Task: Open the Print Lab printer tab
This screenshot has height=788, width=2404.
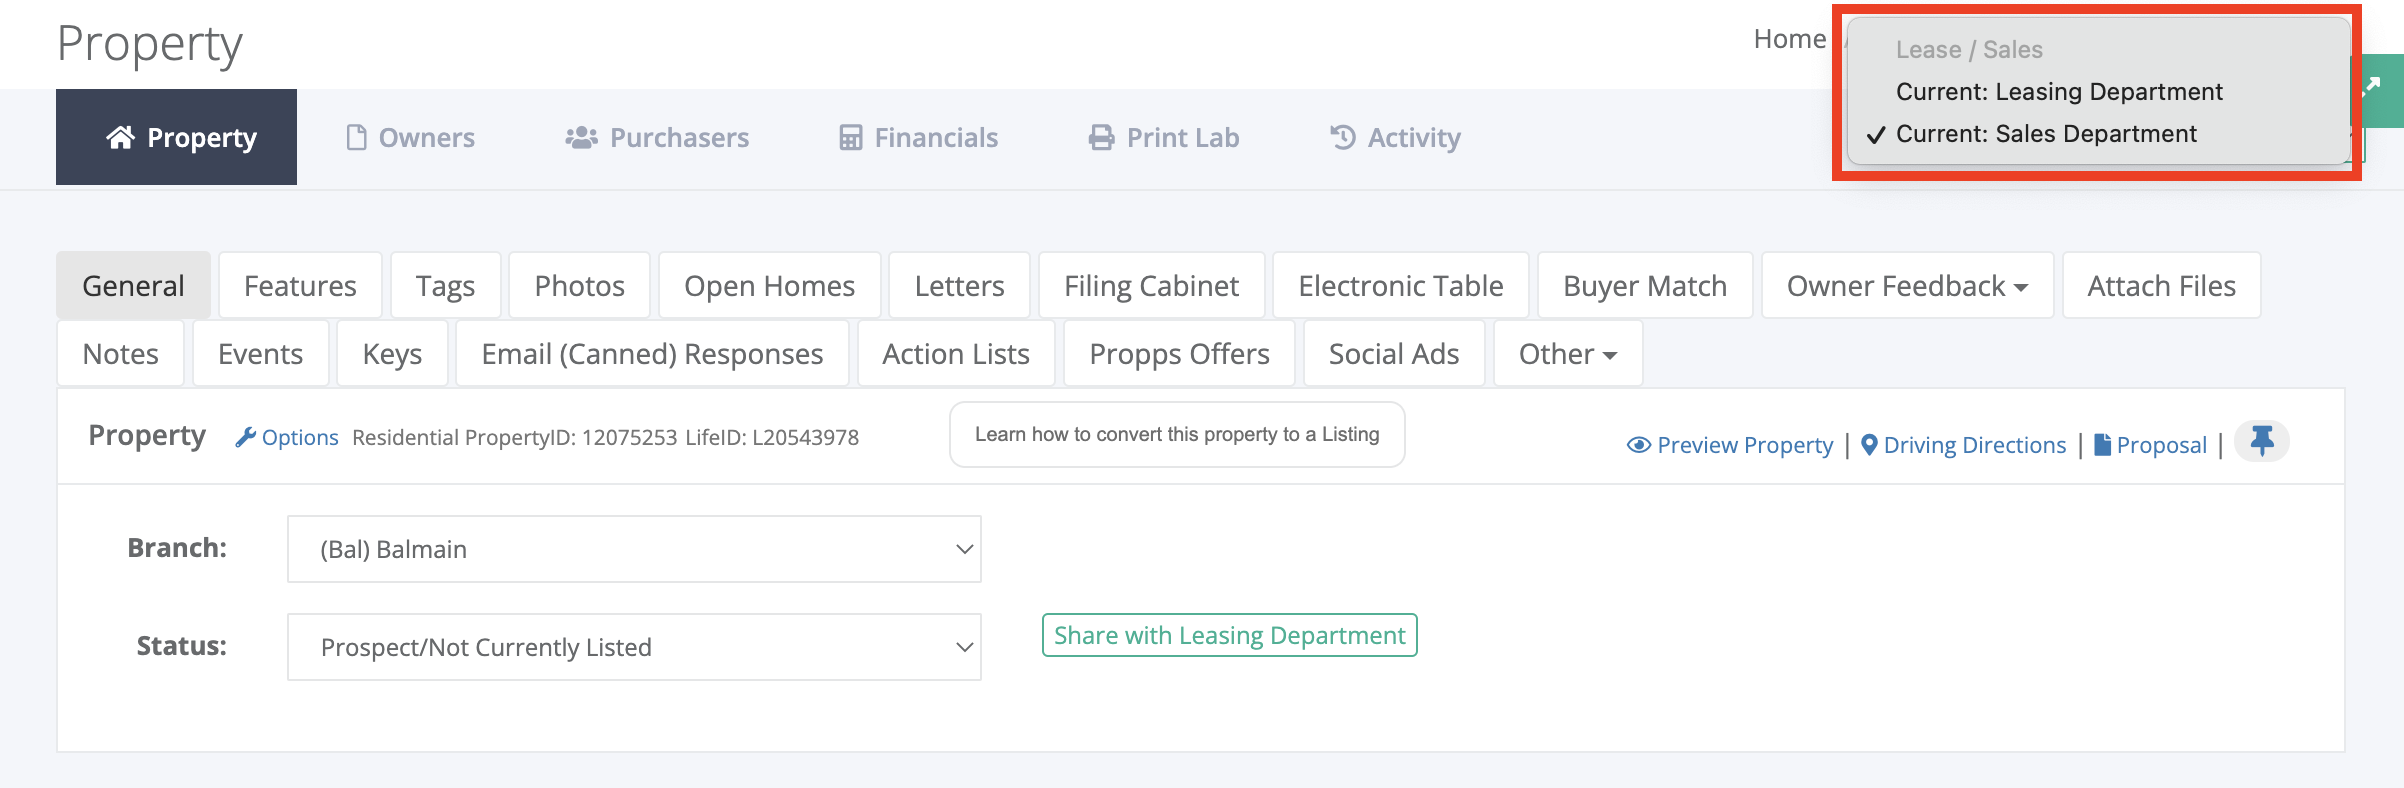Action: point(1163,137)
